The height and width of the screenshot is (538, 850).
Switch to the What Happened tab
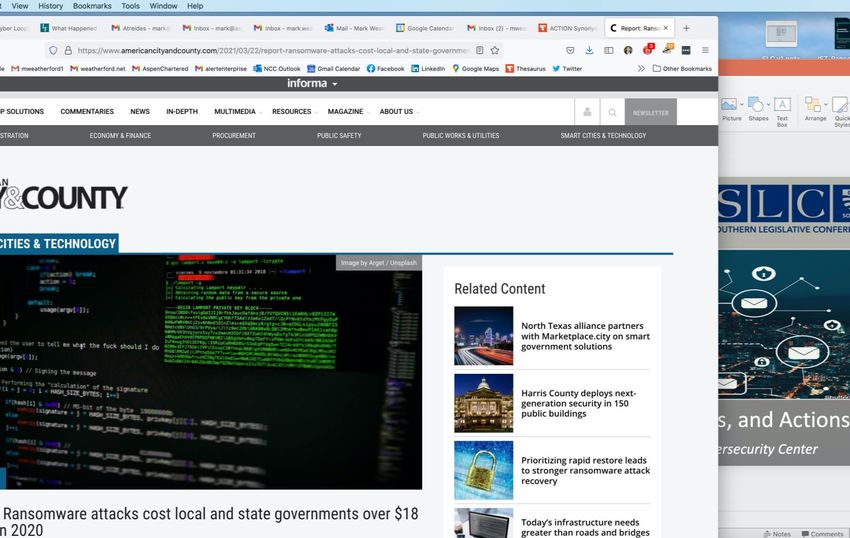69,28
